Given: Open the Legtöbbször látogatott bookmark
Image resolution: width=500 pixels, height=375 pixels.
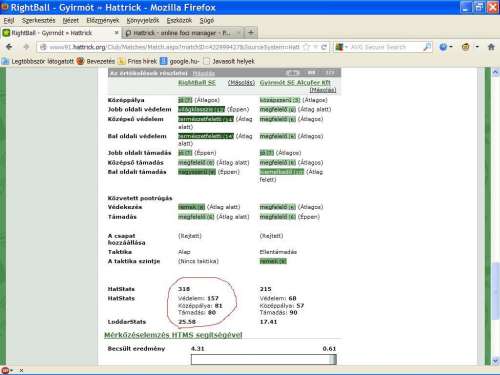Looking at the screenshot, I should [x=38, y=61].
